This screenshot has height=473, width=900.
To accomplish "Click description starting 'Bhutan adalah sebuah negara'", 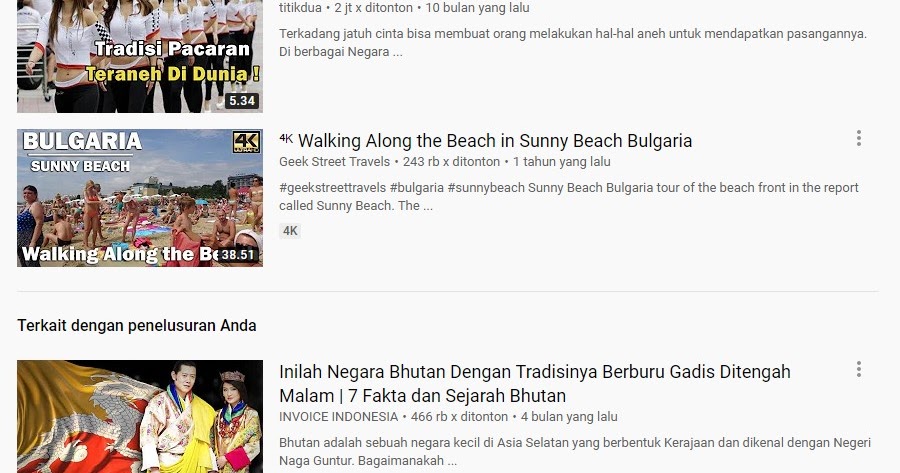I will tap(575, 451).
